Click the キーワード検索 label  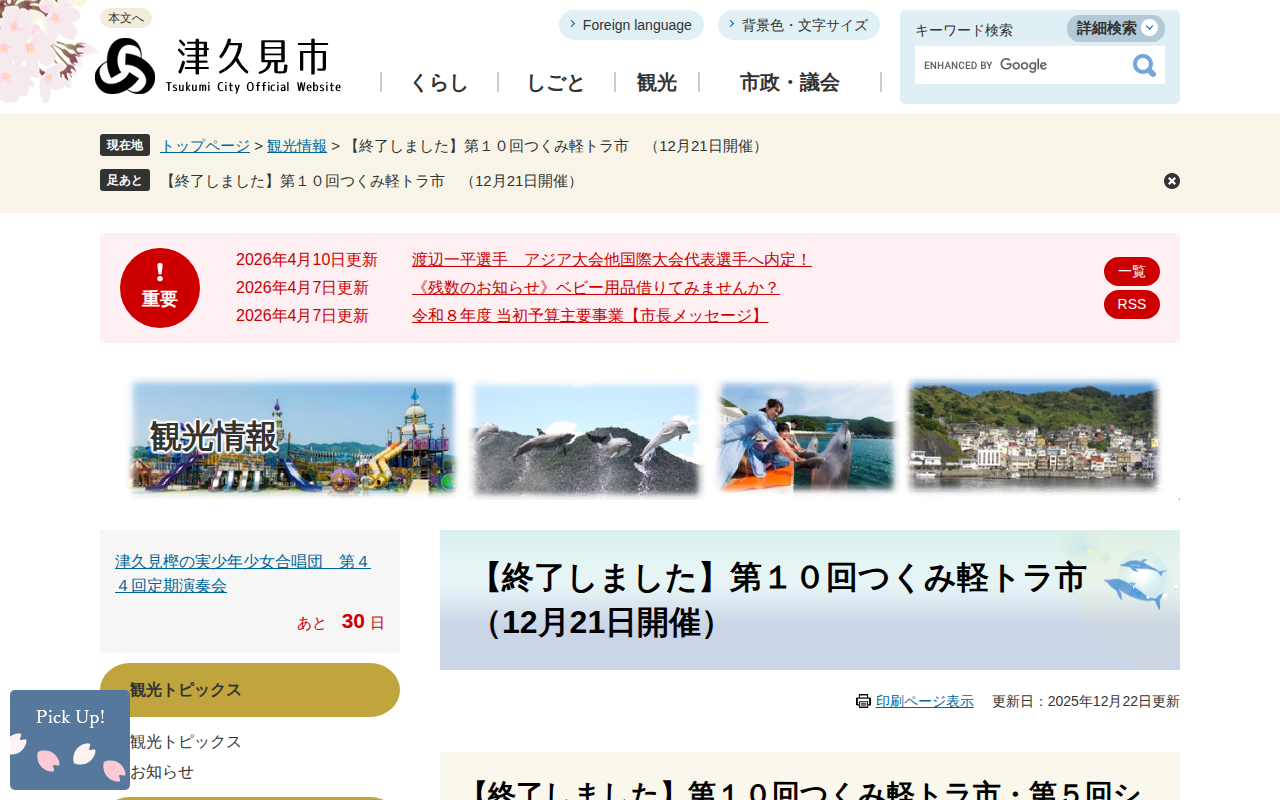pyautogui.click(x=964, y=30)
